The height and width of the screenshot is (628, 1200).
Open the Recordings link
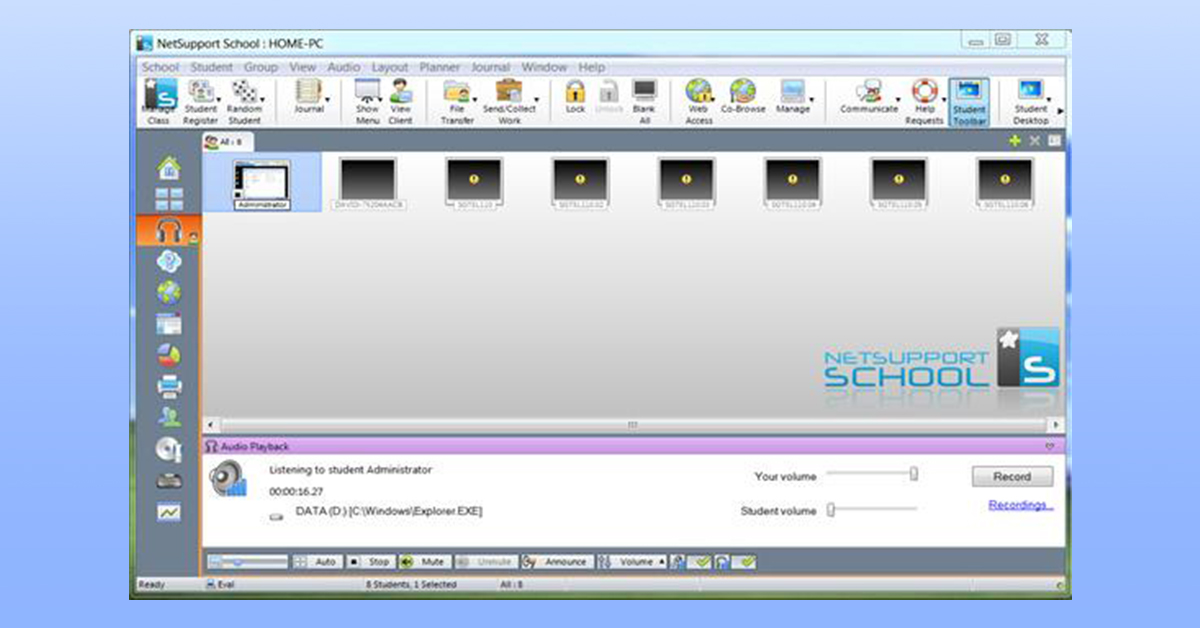[1020, 505]
